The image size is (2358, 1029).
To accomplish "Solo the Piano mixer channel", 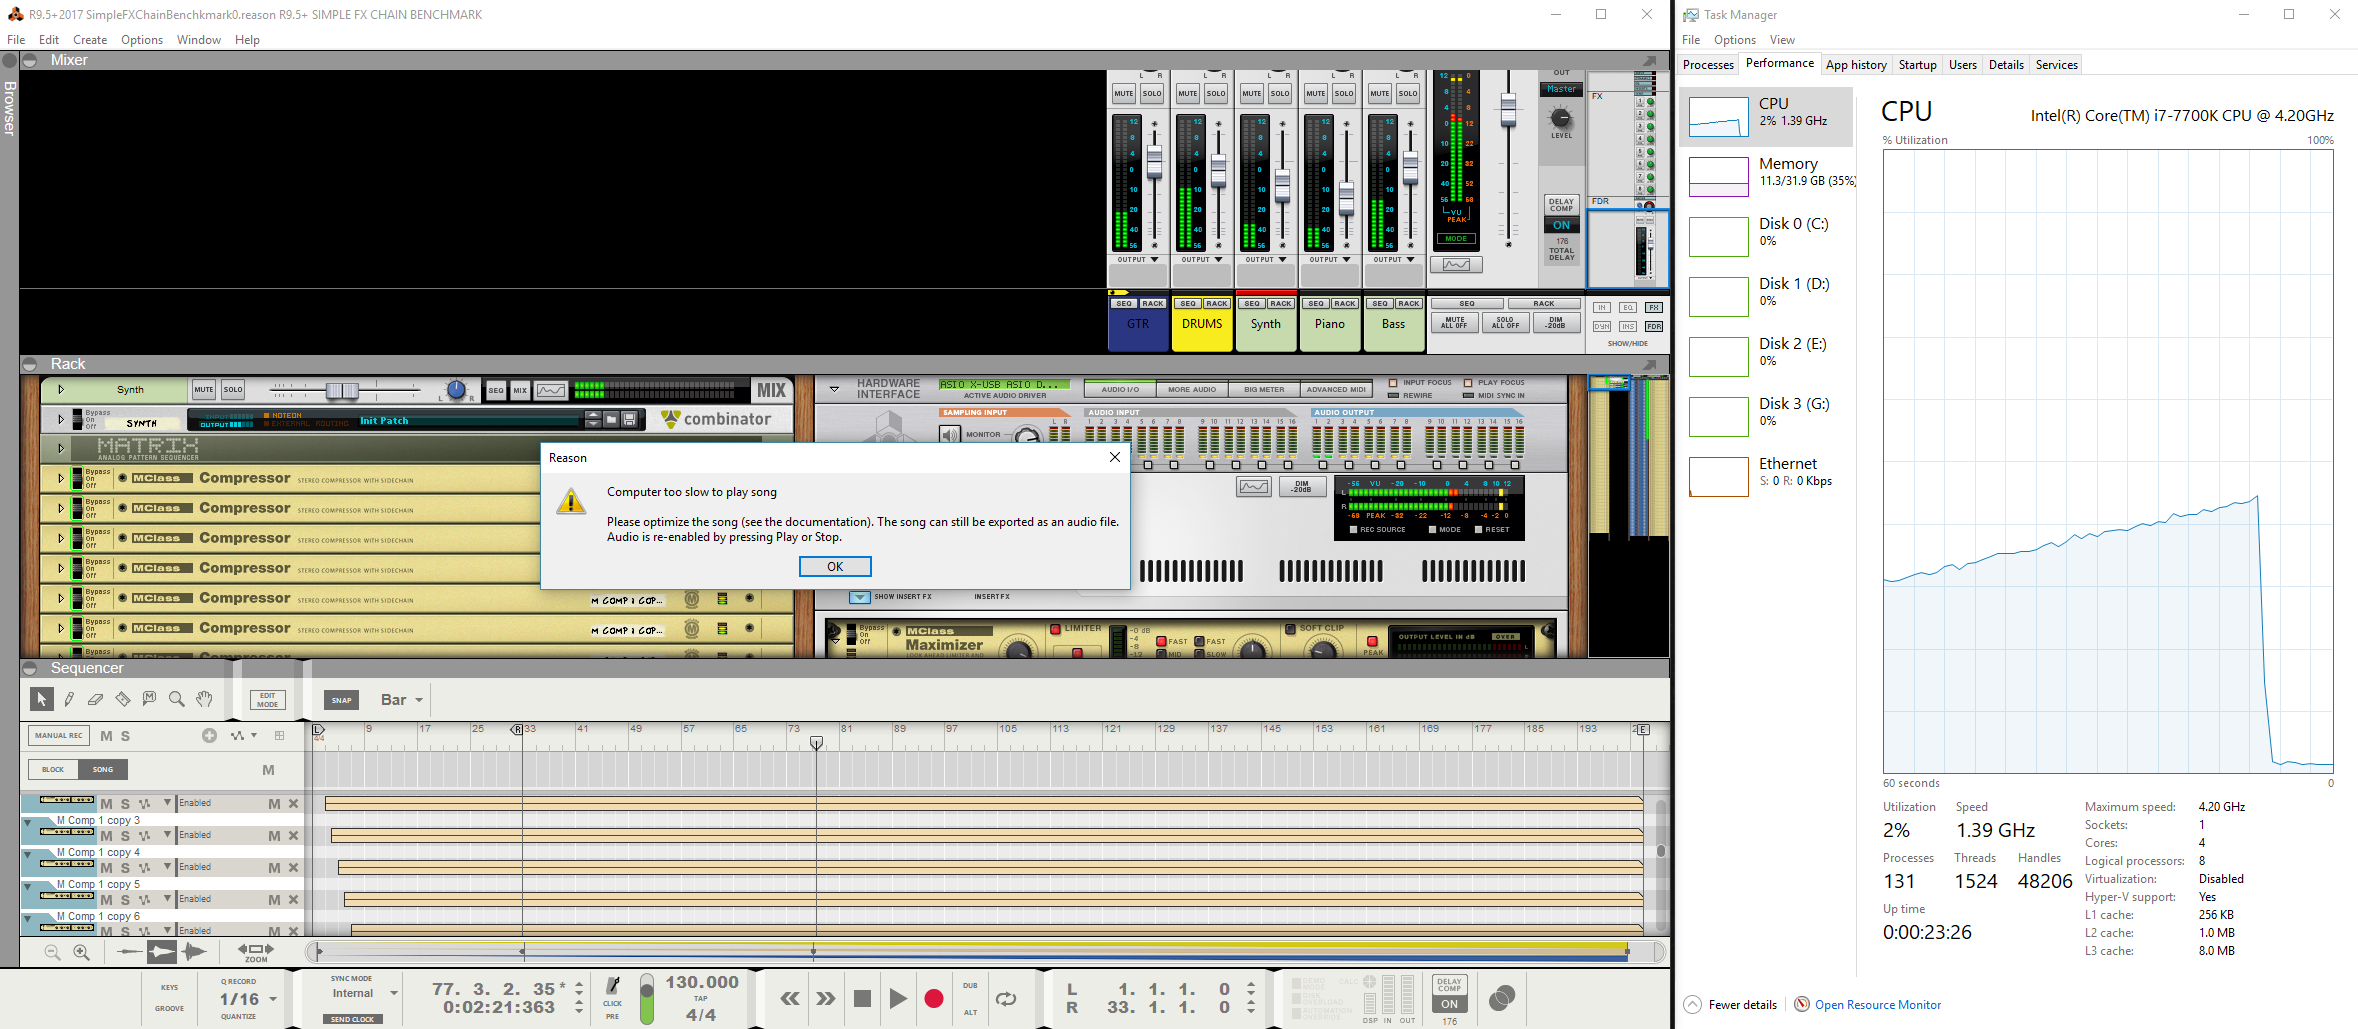I will (1344, 94).
